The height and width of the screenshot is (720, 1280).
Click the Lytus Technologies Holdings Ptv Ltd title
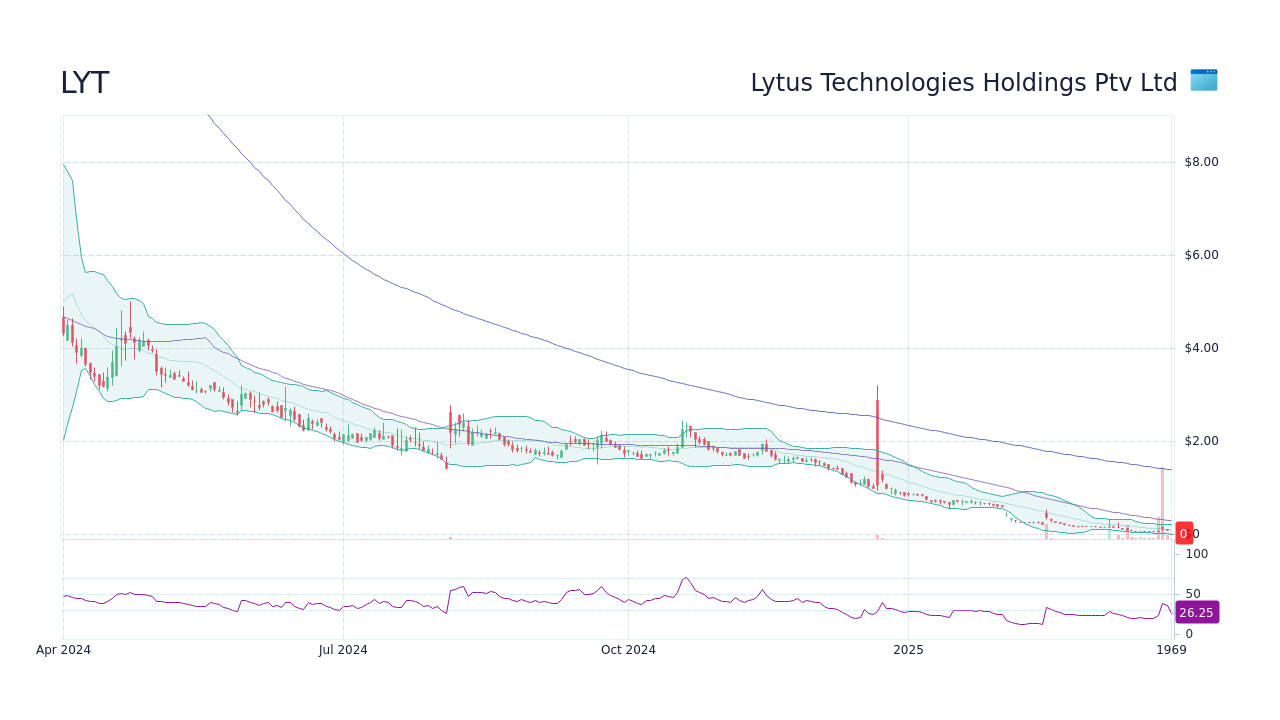pos(964,83)
